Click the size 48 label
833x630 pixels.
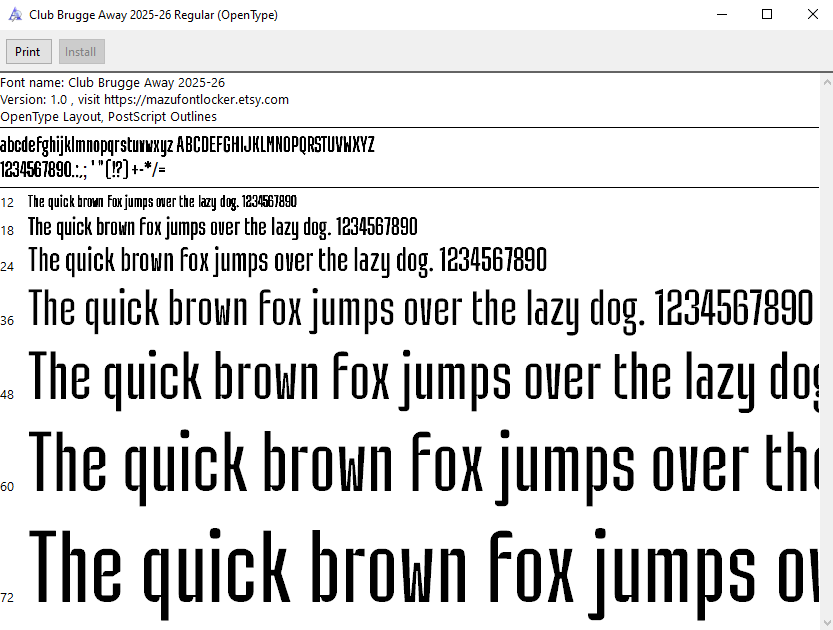(x=7, y=394)
